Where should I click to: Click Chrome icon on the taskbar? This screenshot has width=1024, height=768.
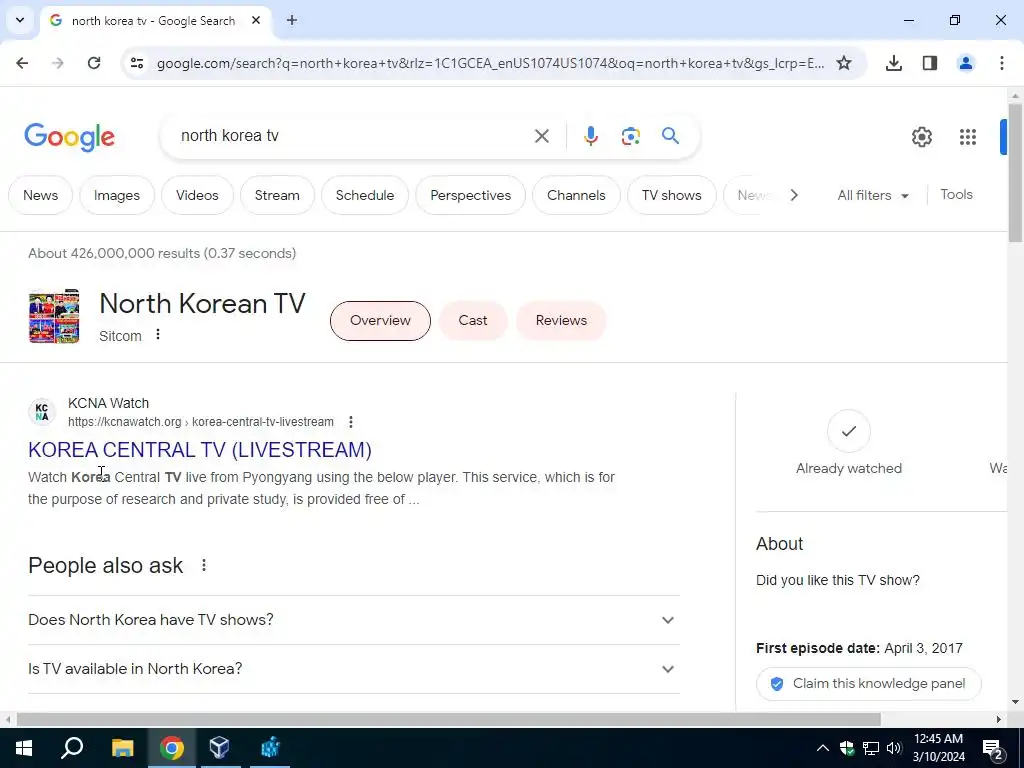tap(171, 748)
